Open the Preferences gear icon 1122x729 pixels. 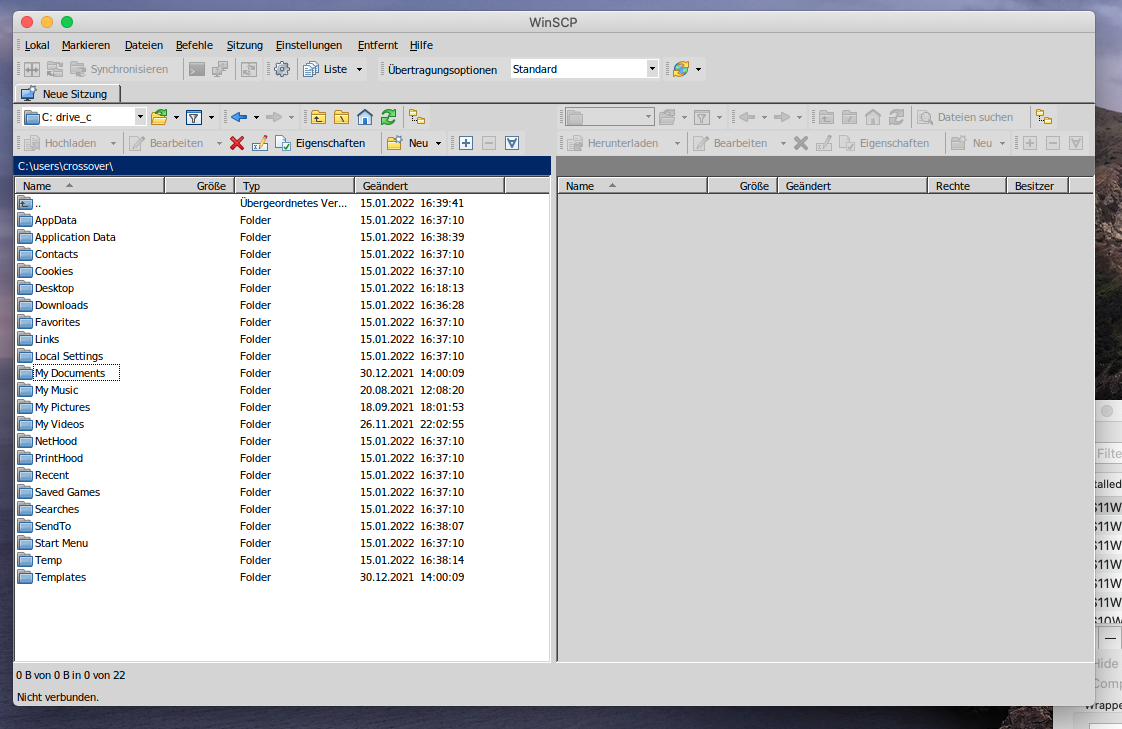point(282,69)
